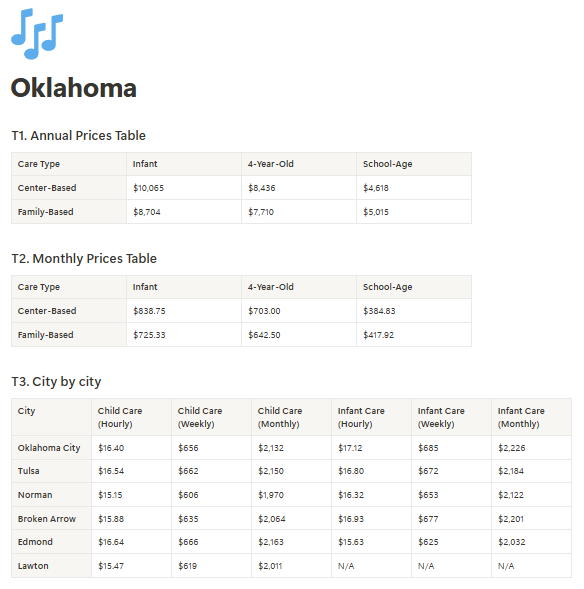Screen dimensions: 584x589
Task: Select the City column header cell
Action: (x=51, y=417)
